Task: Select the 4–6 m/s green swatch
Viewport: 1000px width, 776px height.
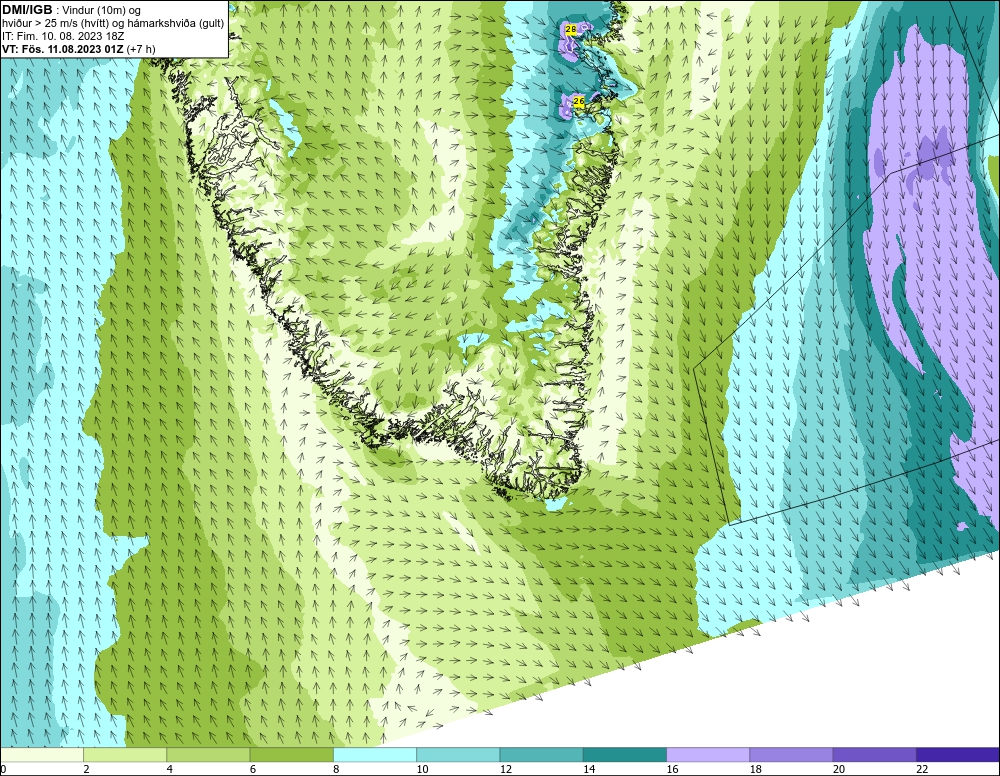Action: coord(208,755)
